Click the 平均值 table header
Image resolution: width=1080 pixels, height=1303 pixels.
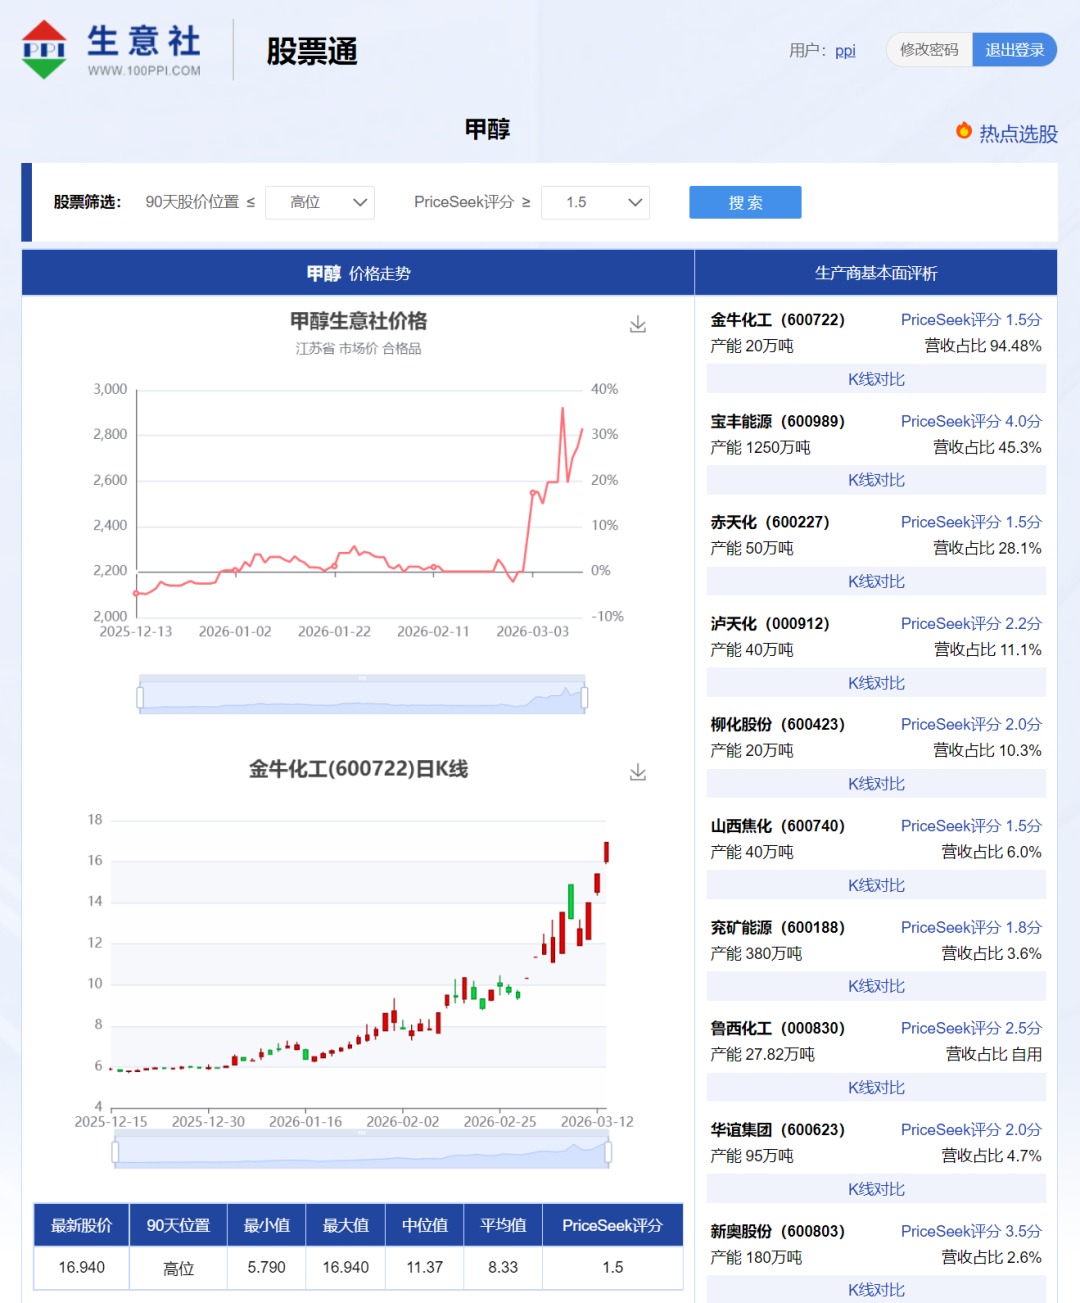[503, 1225]
